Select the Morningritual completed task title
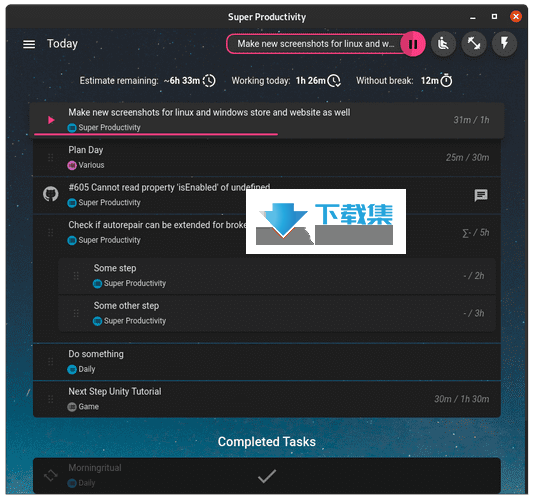The height and width of the screenshot is (500, 534). [x=95, y=468]
